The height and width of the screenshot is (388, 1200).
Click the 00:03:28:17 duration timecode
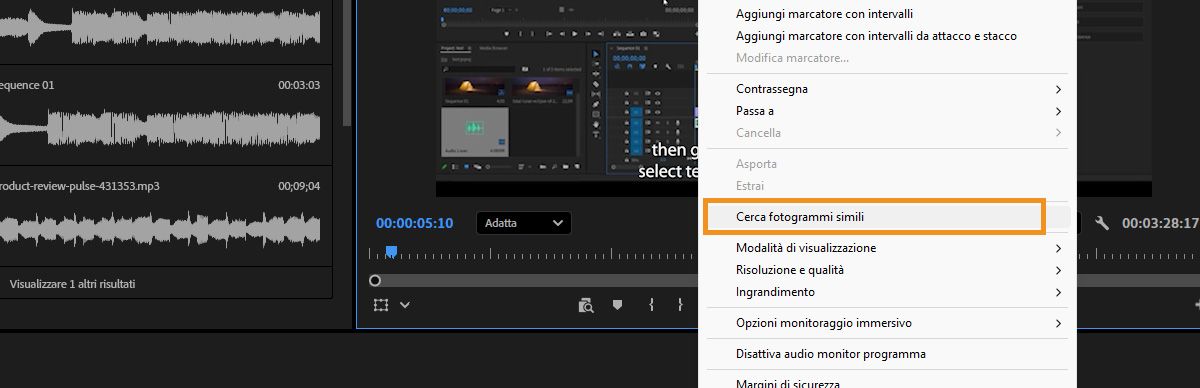[x=1160, y=223]
